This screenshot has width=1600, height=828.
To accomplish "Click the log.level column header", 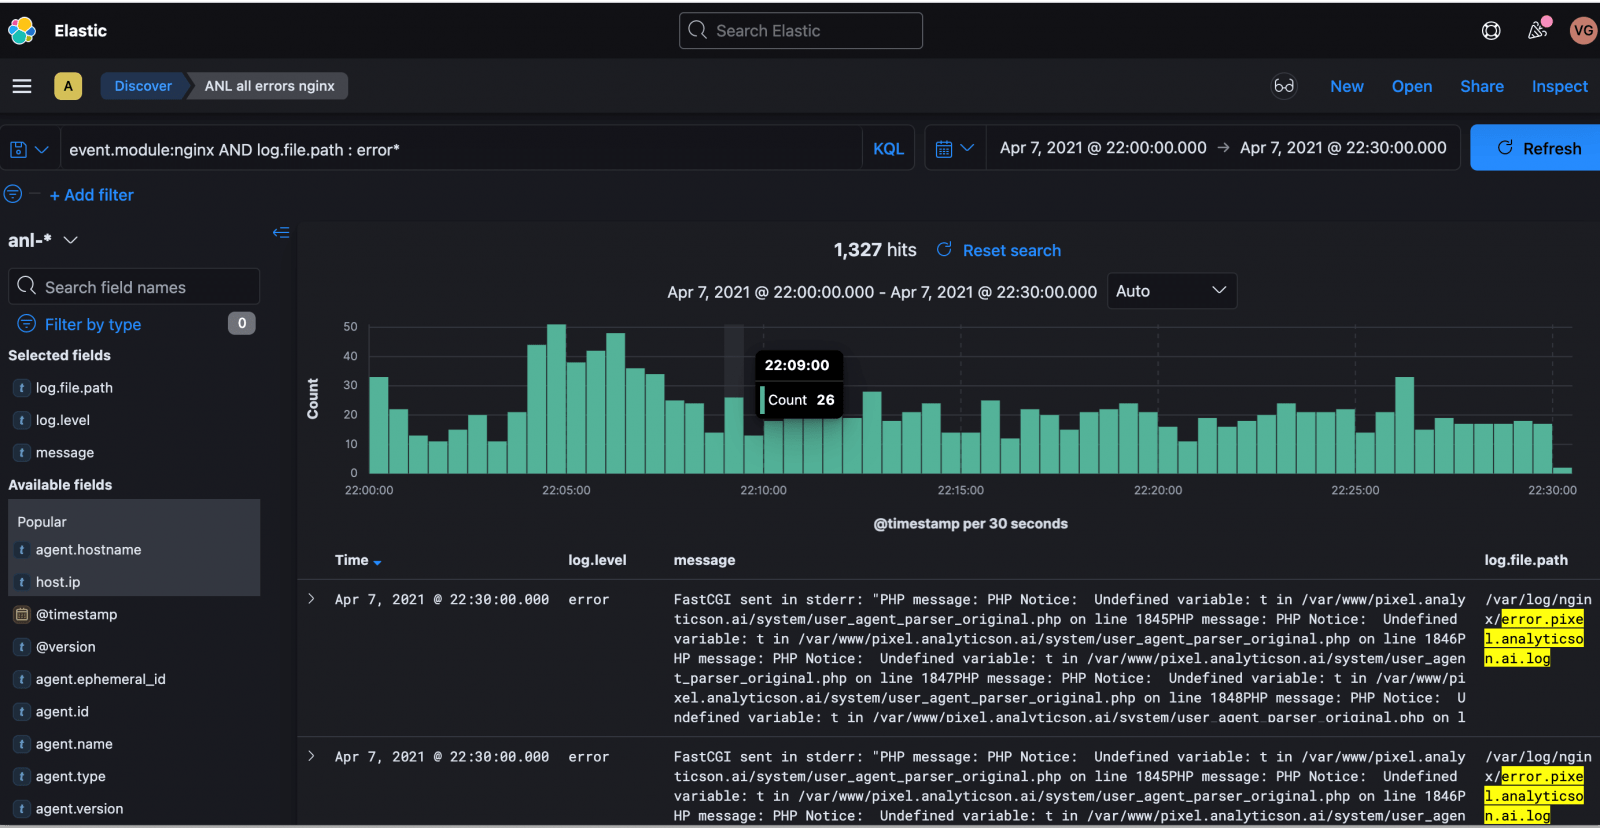I will (x=597, y=560).
